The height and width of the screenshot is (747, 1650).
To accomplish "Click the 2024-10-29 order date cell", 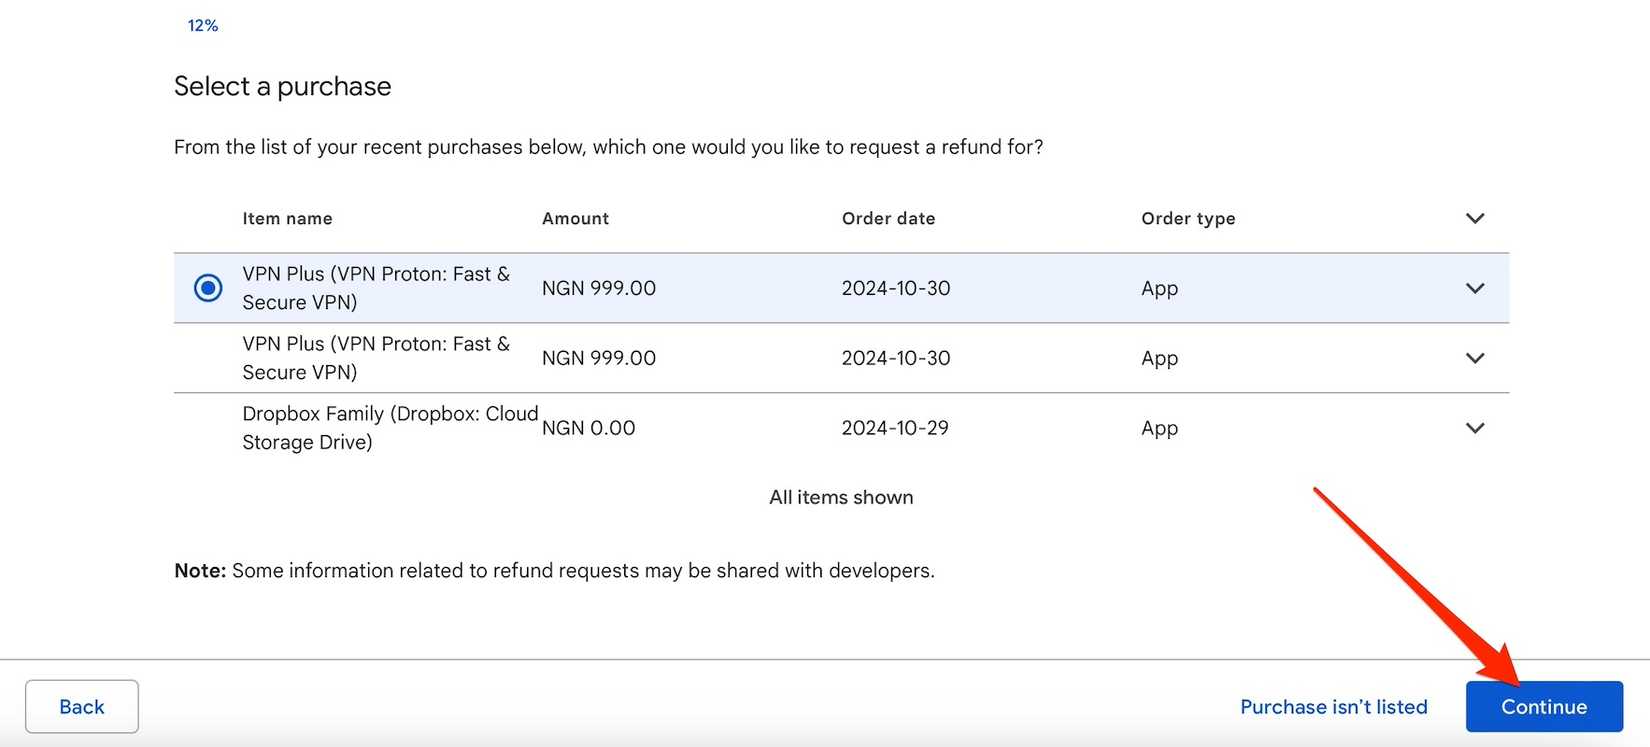I will 895,428.
